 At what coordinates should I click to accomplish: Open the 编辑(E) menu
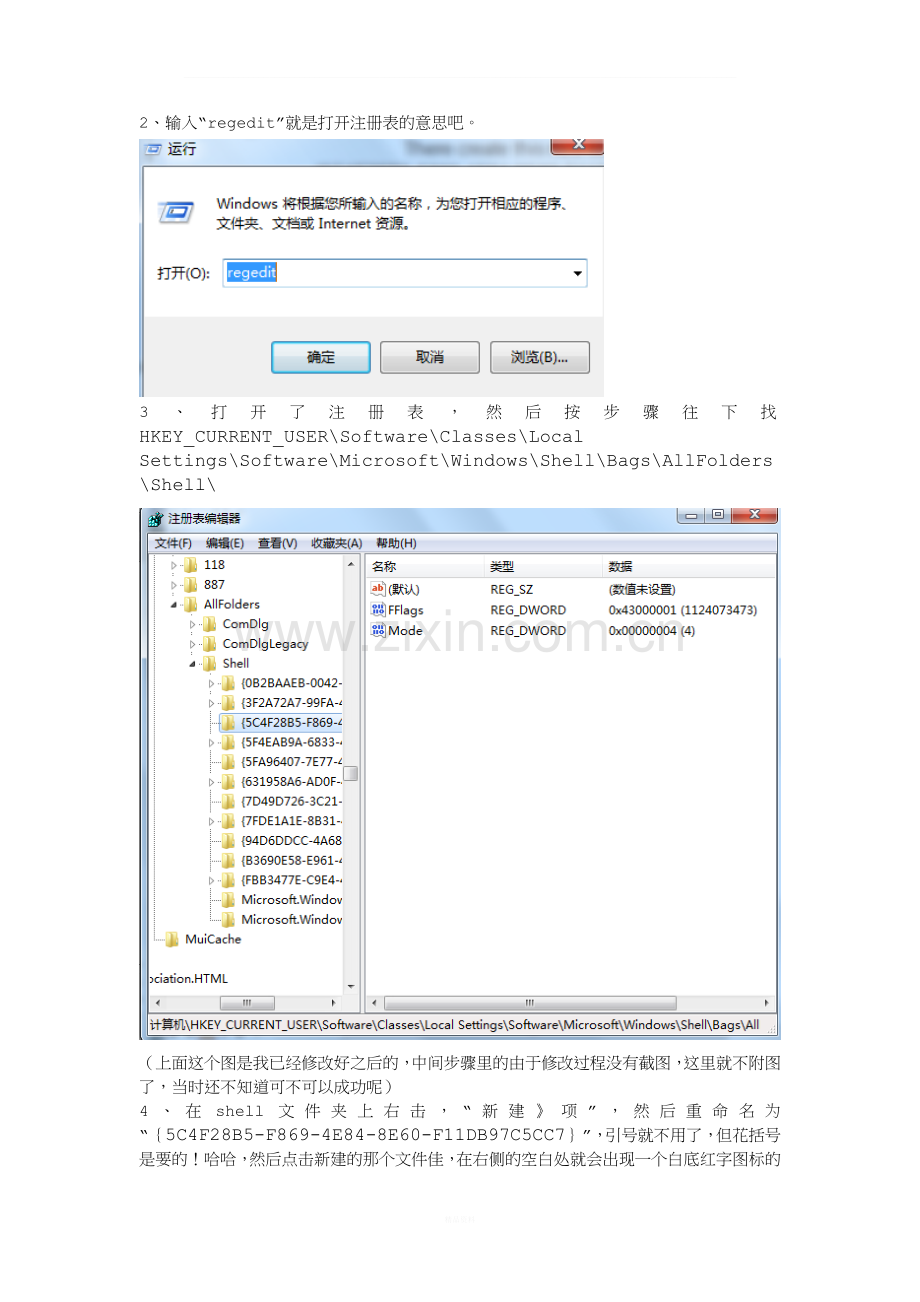click(224, 543)
